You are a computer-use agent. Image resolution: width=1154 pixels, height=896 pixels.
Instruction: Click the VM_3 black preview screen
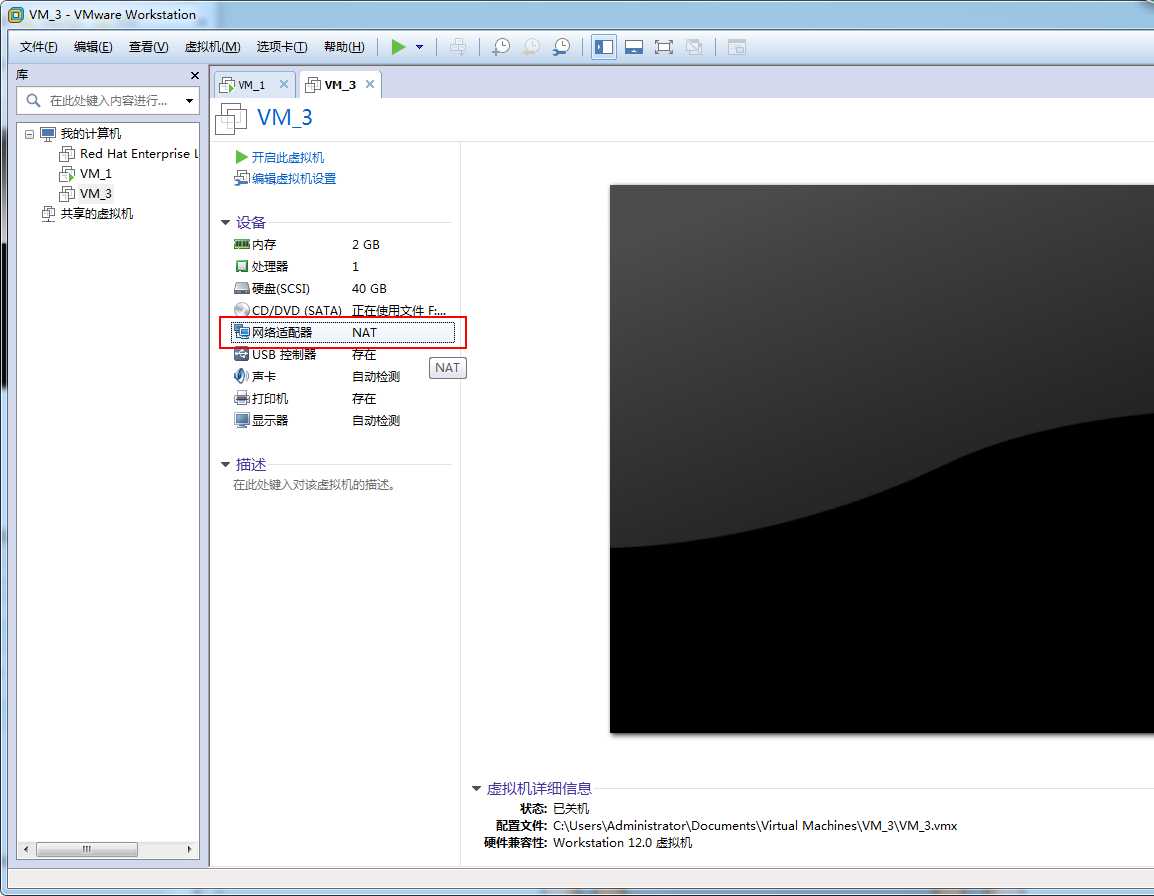coord(882,459)
